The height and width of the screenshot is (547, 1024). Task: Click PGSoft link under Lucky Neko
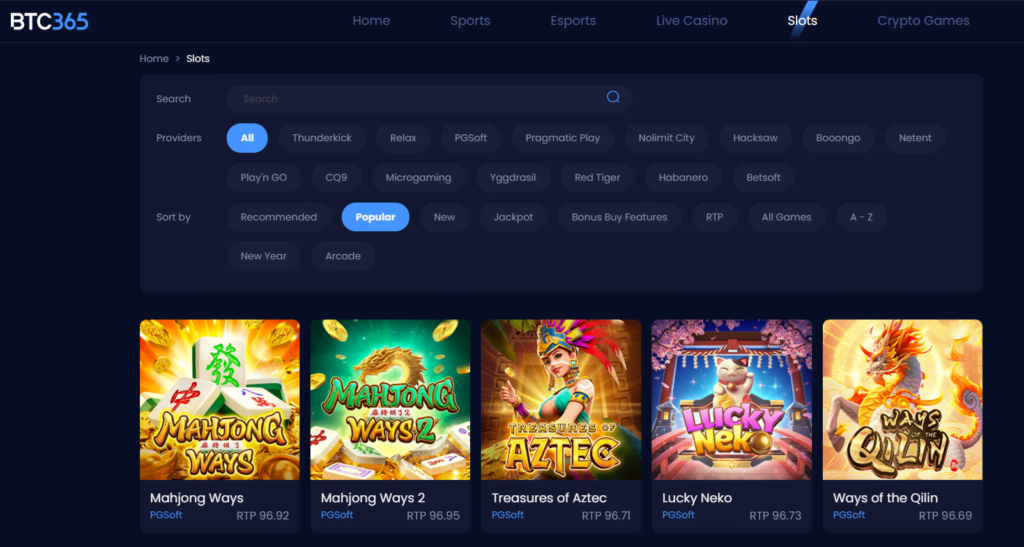click(x=678, y=515)
